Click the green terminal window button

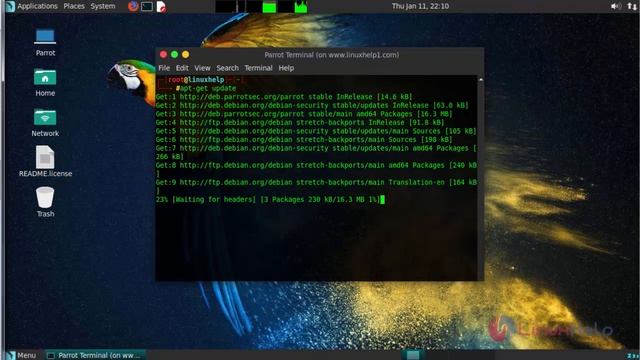coord(174,54)
